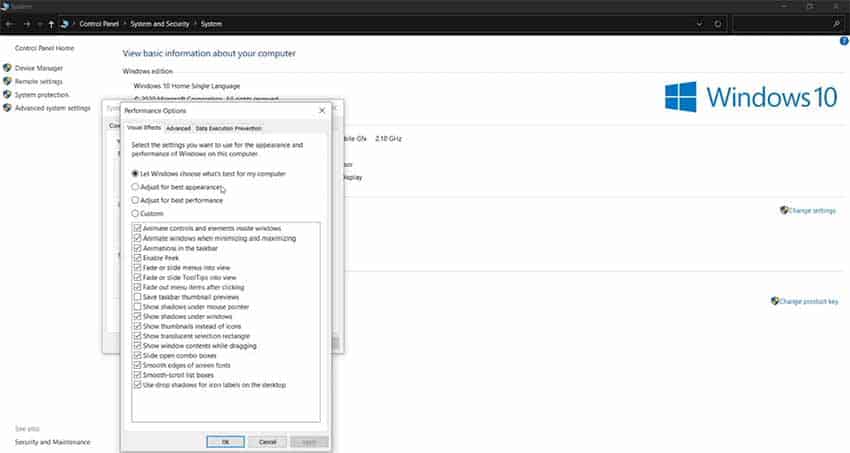
Task: Click the shield icon beside Advanced system settings
Action: [7, 108]
